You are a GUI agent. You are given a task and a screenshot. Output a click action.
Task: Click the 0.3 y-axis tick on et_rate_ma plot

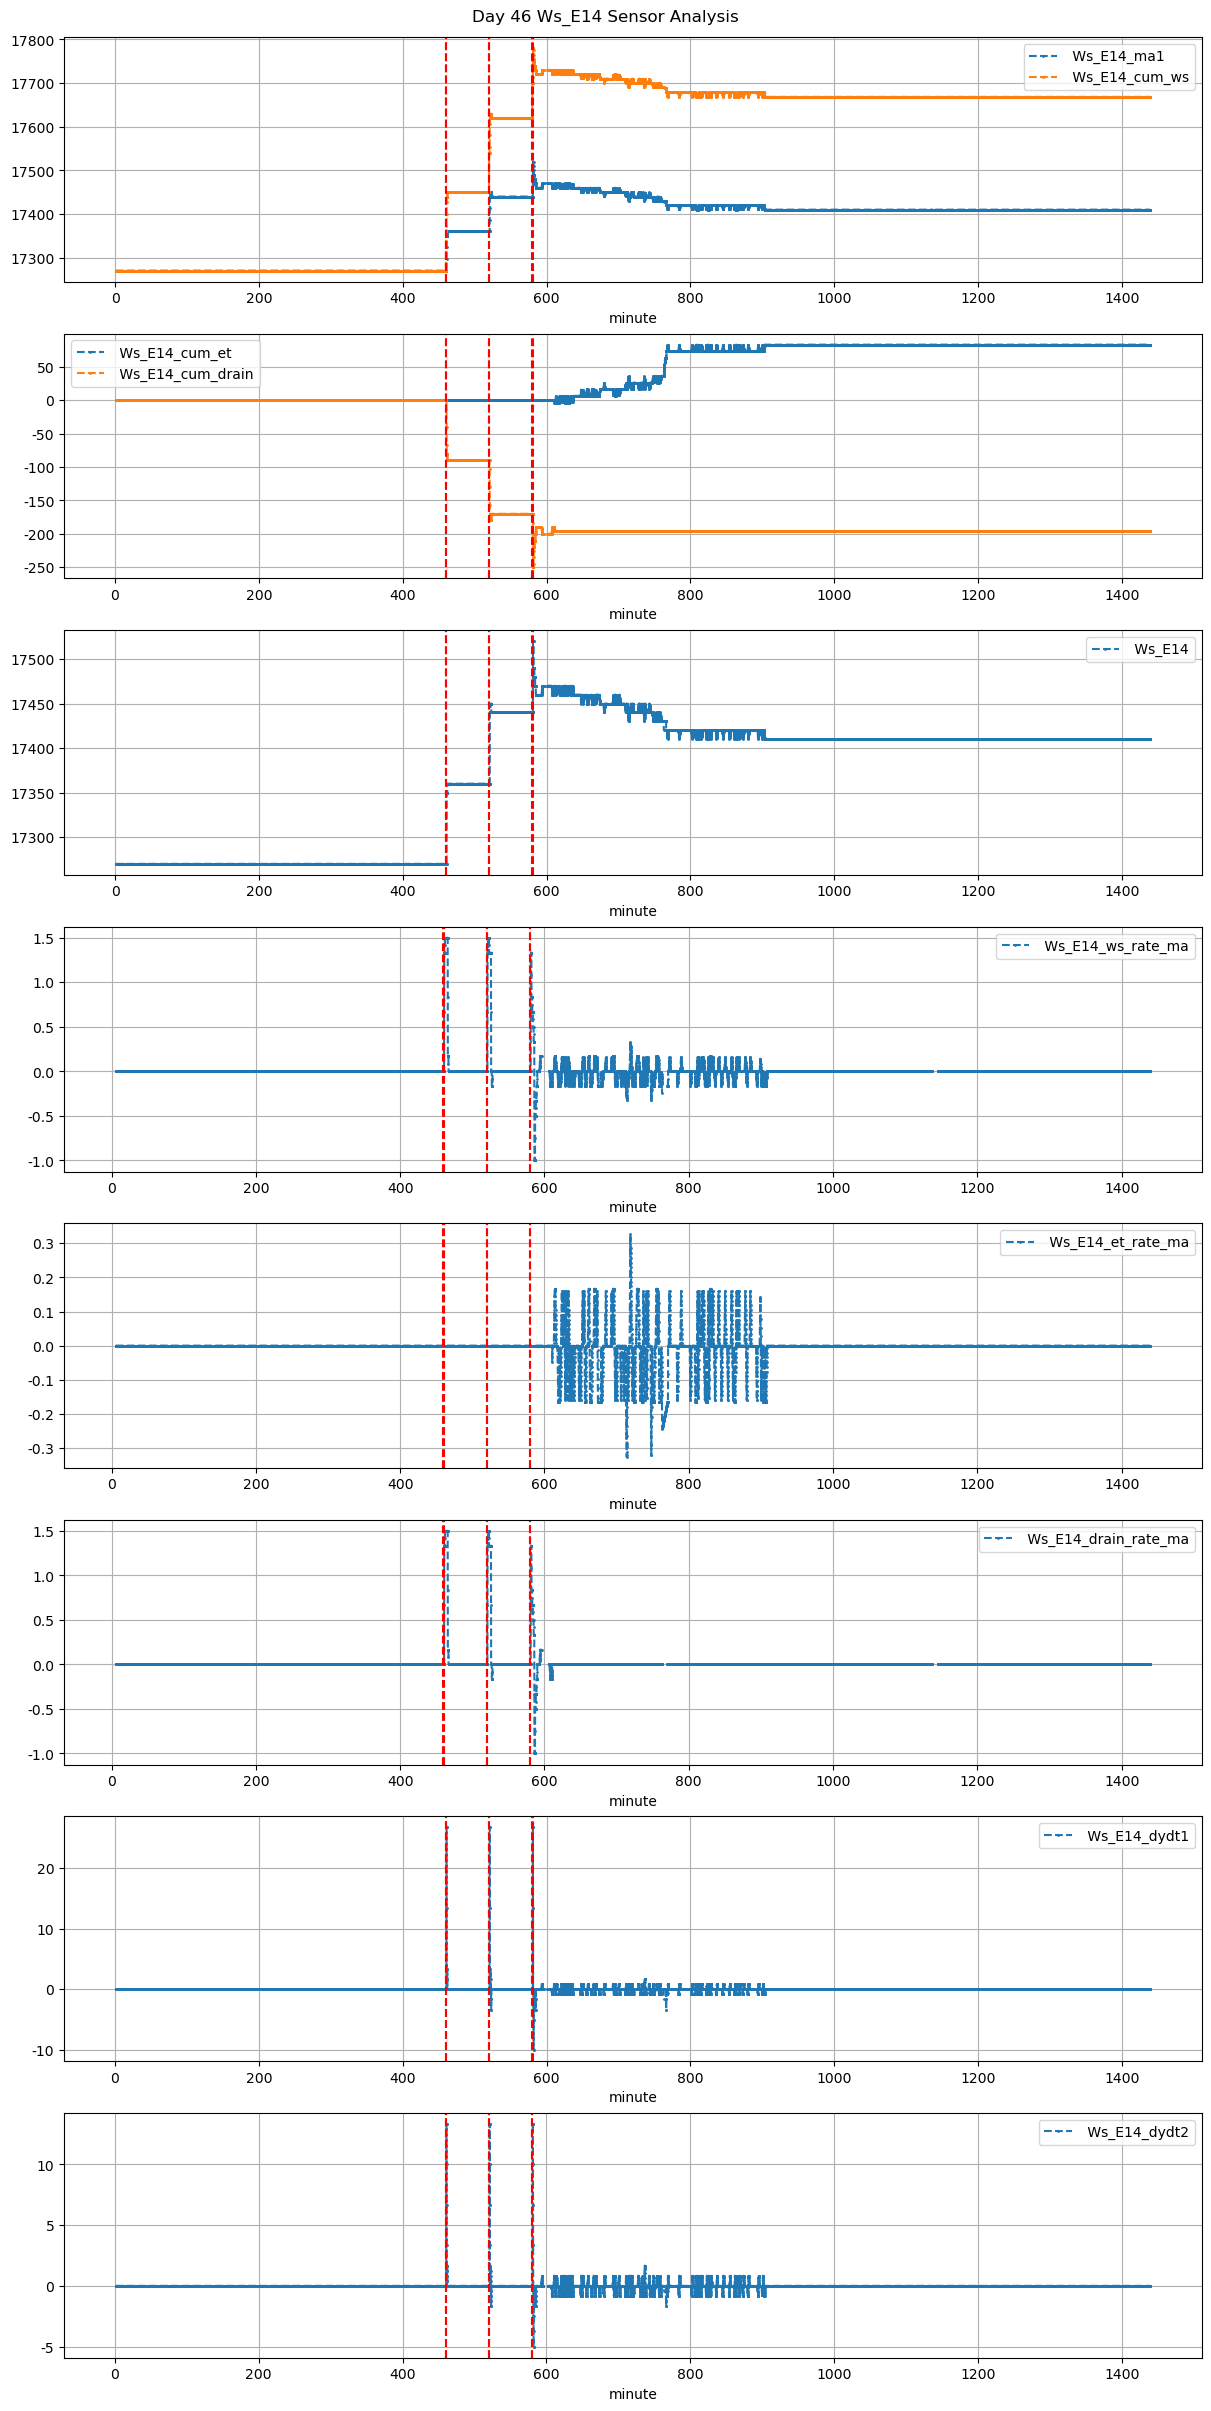coord(43,1244)
